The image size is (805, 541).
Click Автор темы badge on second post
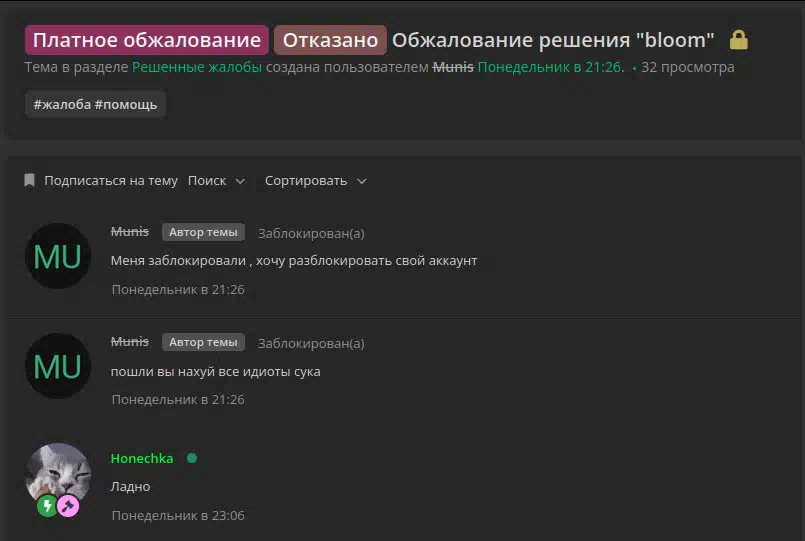pyautogui.click(x=203, y=342)
